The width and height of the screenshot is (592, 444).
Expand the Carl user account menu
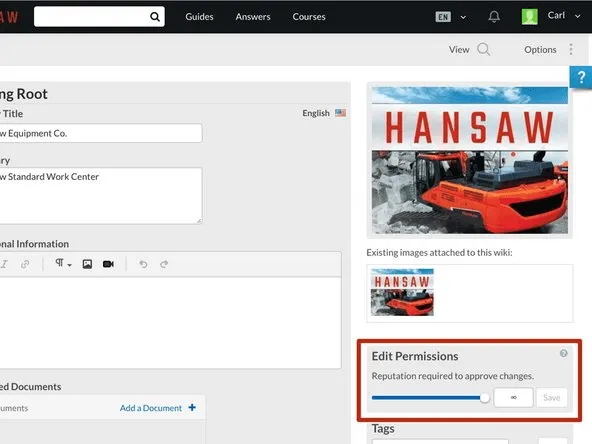pyautogui.click(x=551, y=16)
